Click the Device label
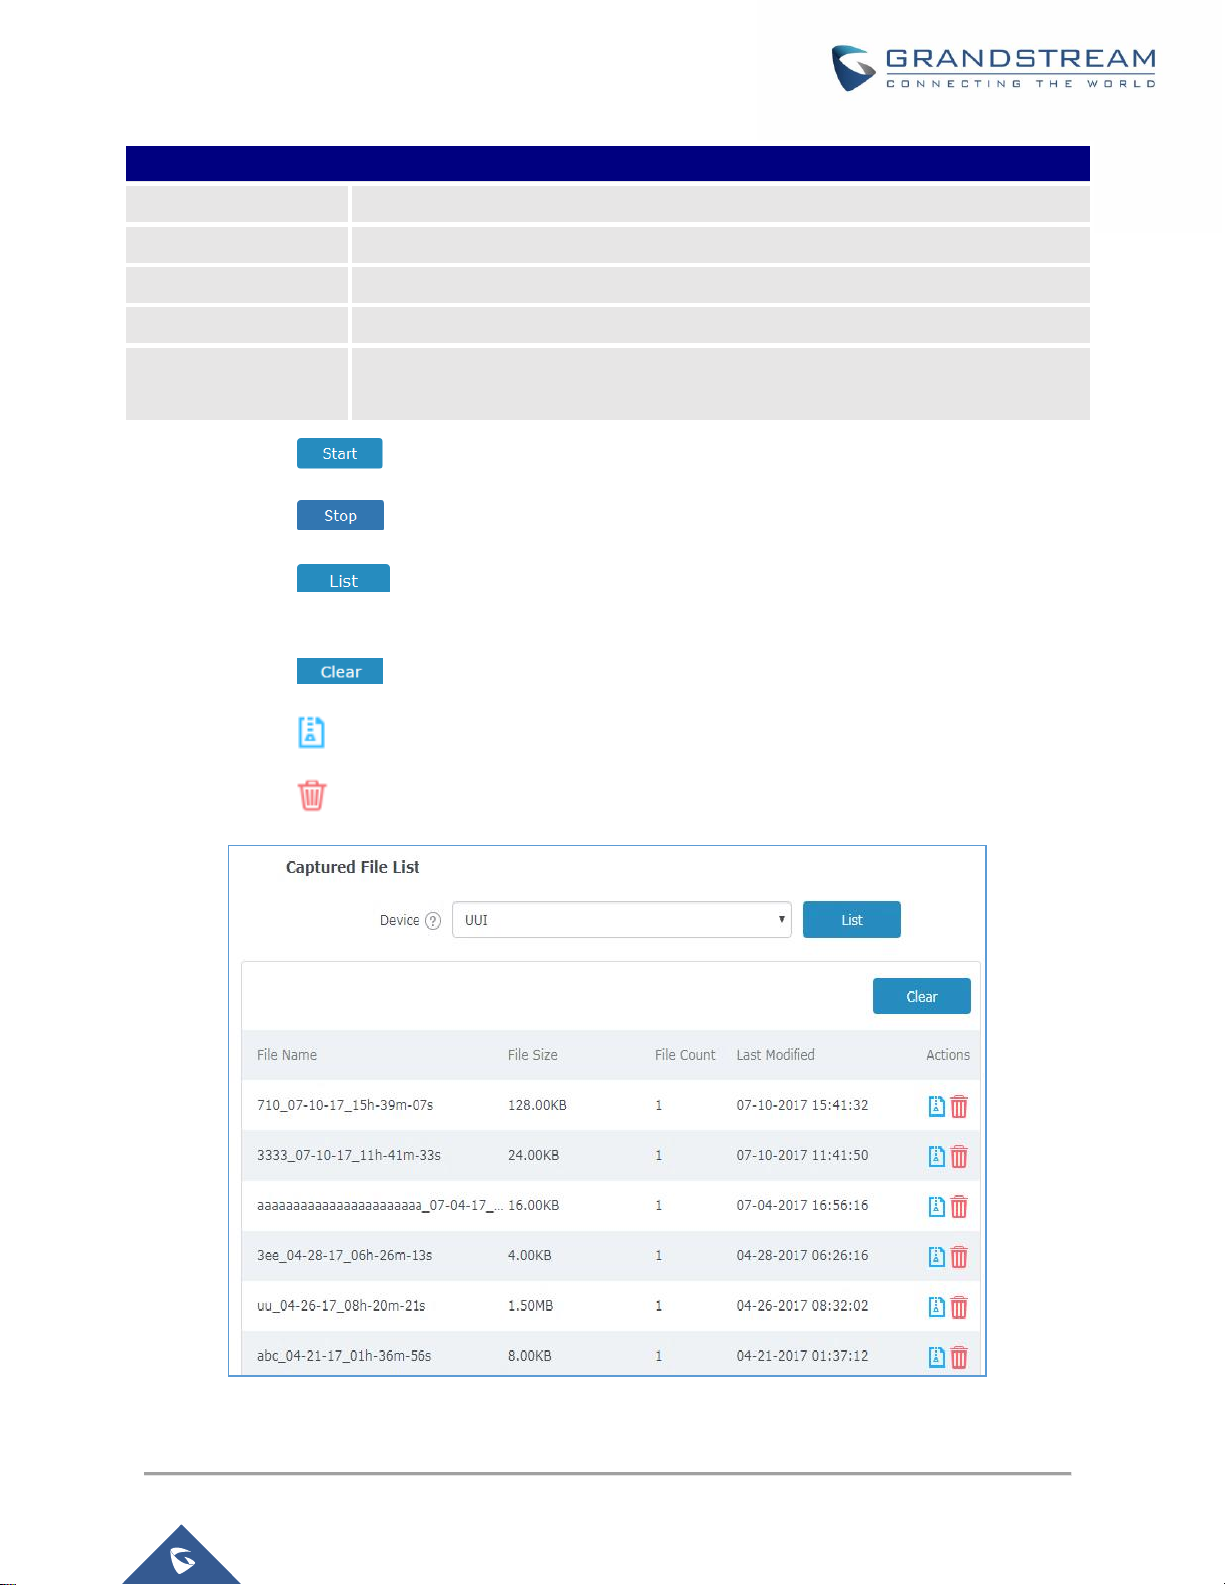Viewport: 1225px width, 1585px height. 400,920
